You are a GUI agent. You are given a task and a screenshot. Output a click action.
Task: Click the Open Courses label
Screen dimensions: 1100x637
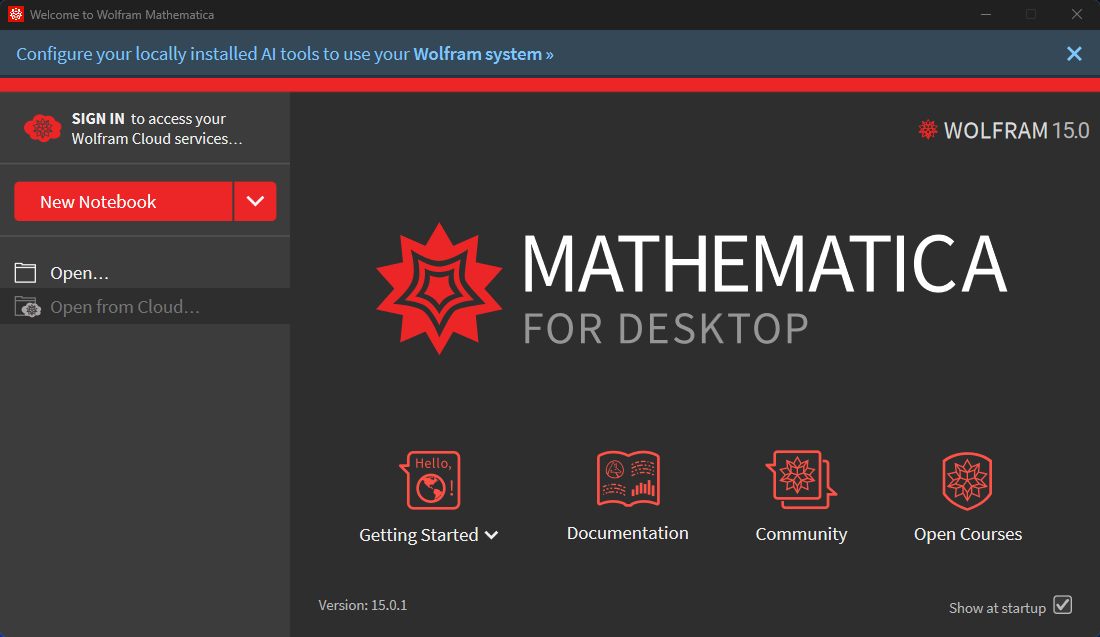[967, 534]
